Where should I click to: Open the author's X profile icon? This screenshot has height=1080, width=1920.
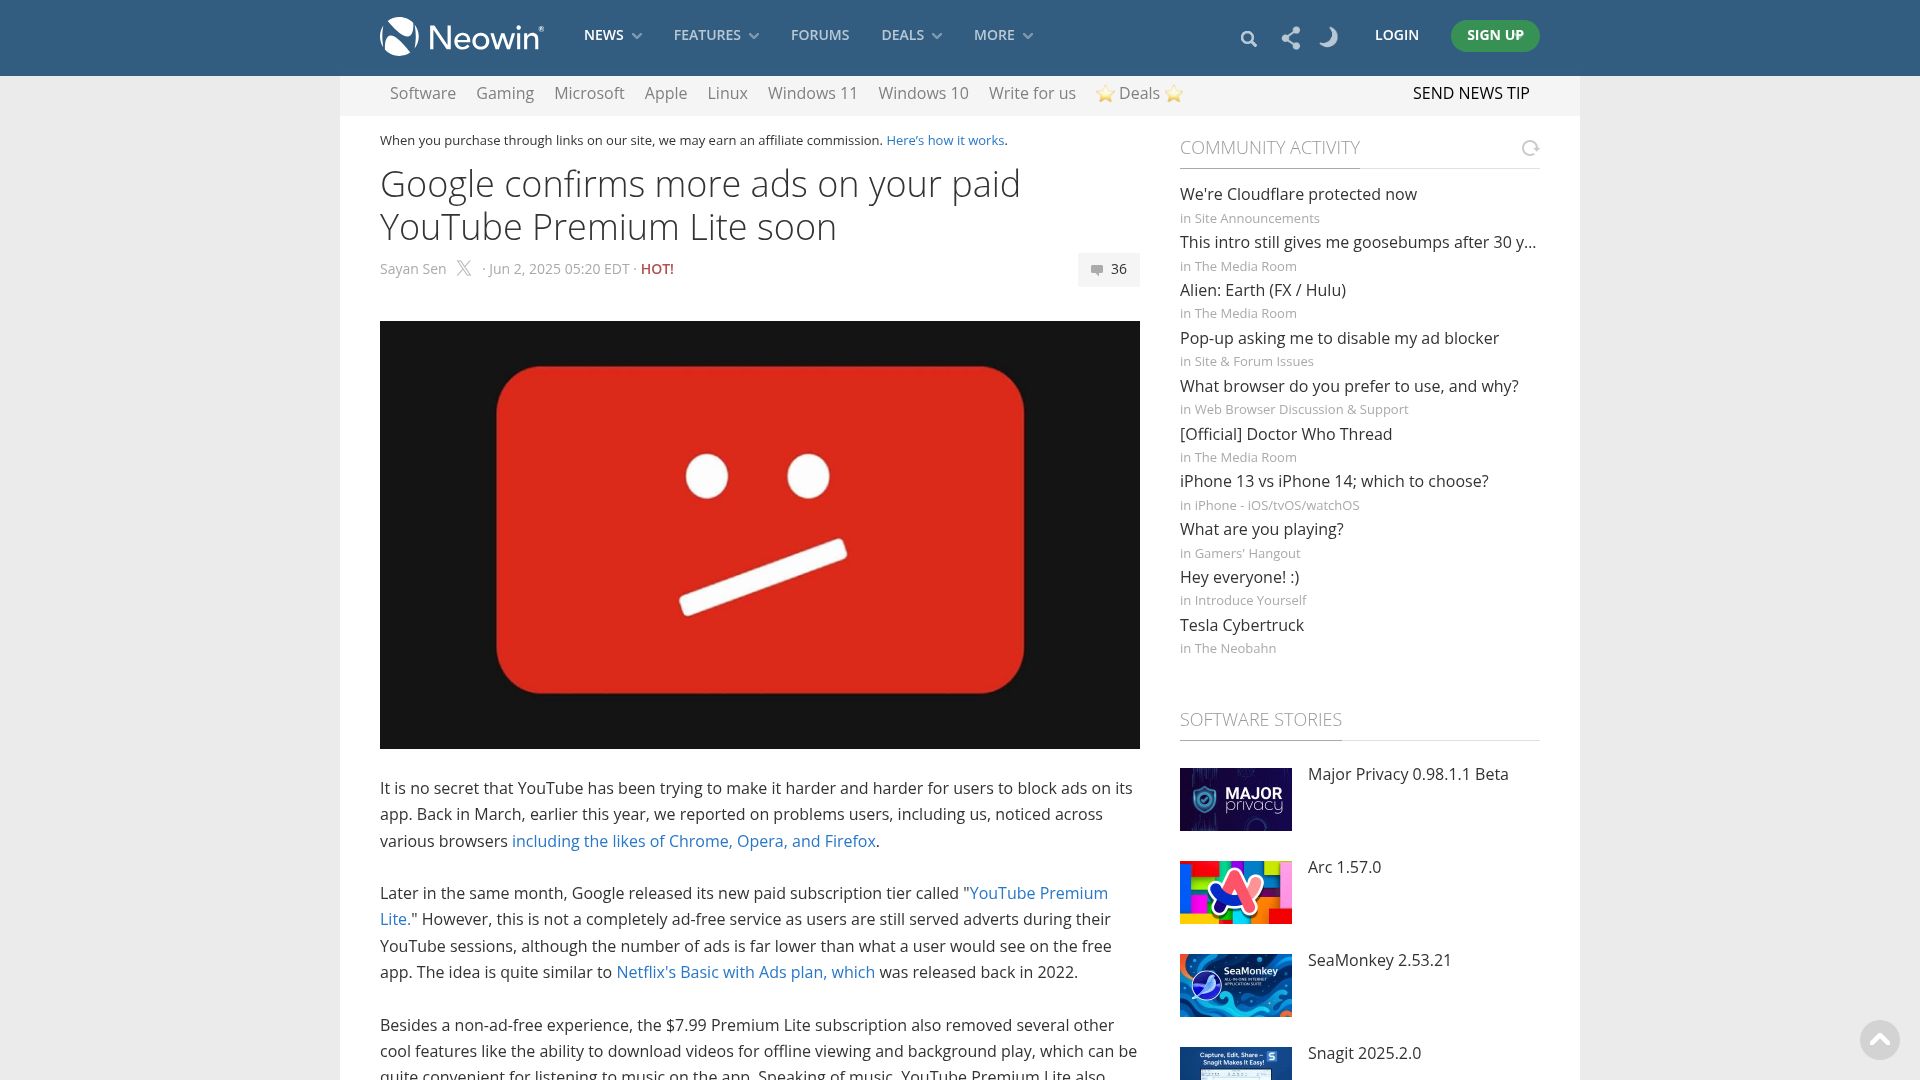(x=464, y=268)
